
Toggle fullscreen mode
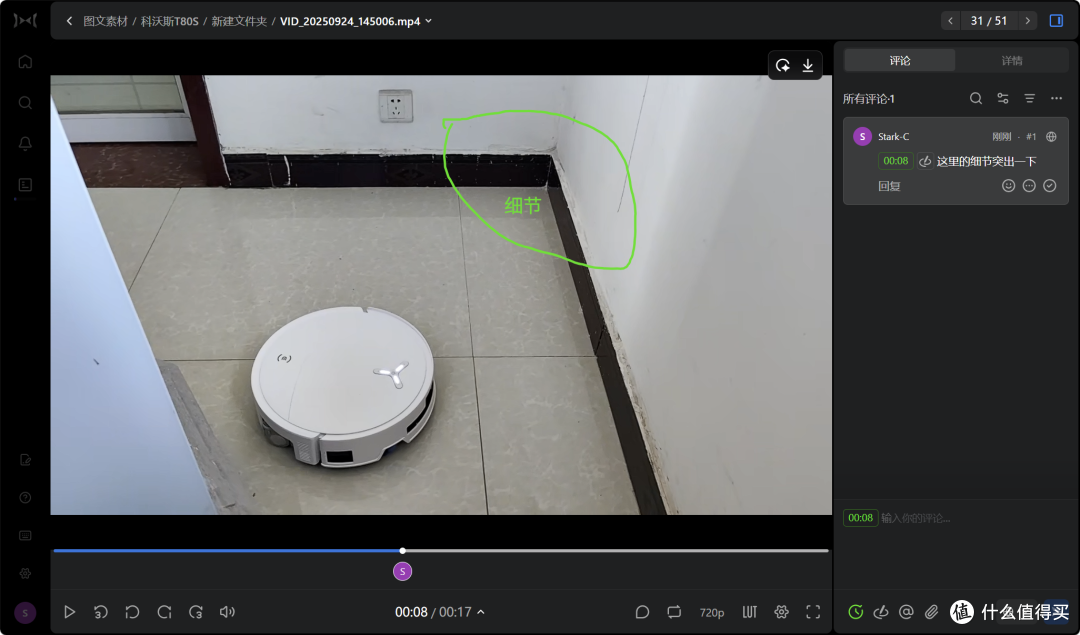point(813,612)
